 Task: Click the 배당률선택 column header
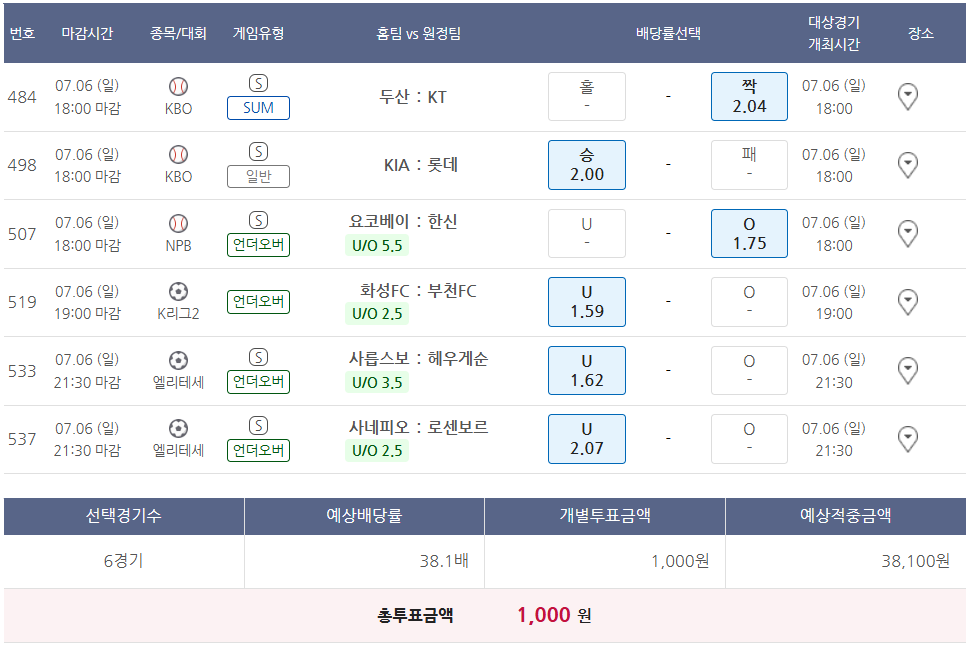pos(668,33)
